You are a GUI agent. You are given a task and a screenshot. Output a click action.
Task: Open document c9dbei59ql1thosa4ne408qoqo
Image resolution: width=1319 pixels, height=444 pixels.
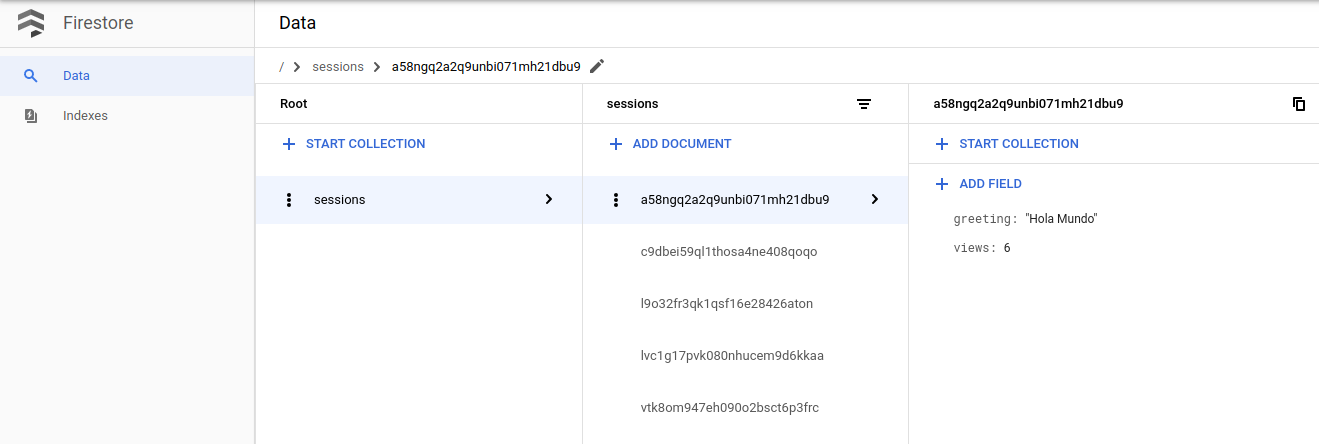[728, 252]
